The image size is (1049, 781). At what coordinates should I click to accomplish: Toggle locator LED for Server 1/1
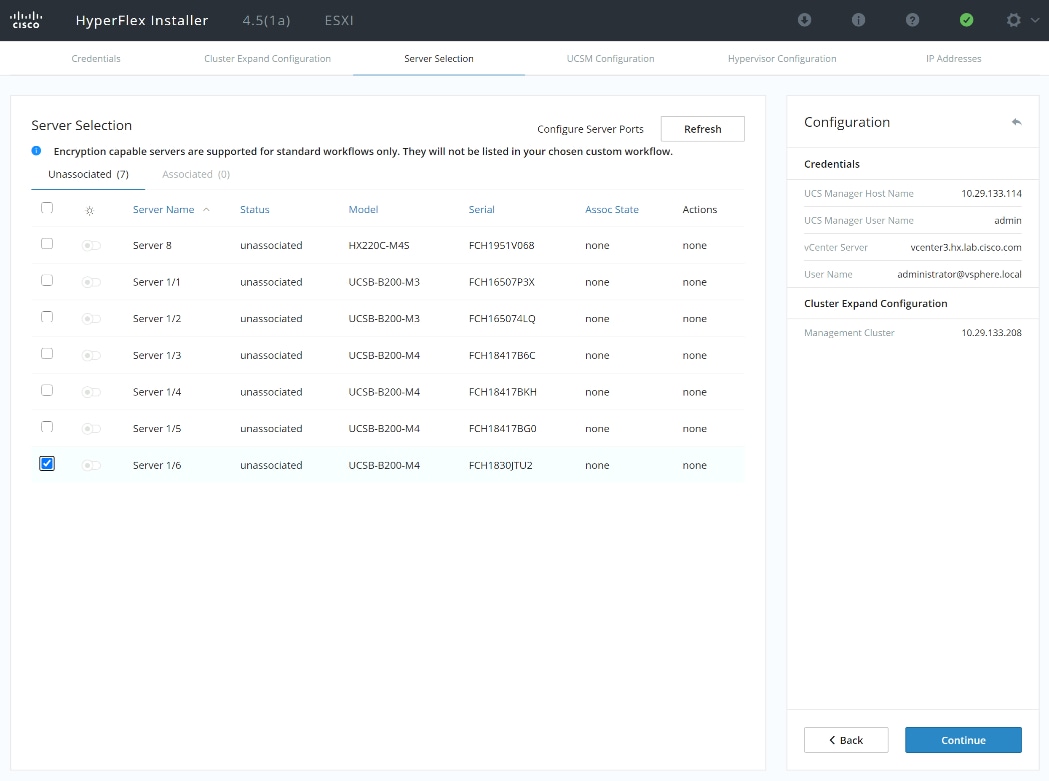coord(91,282)
